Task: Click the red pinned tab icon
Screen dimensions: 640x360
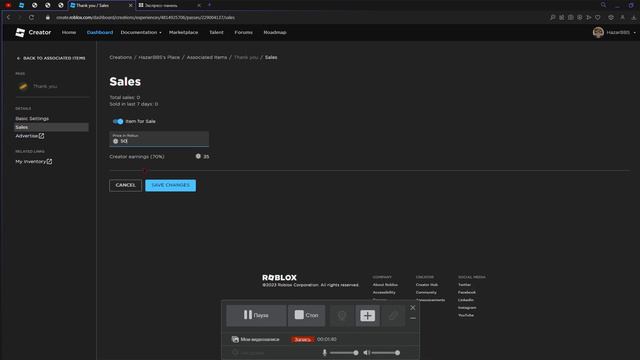Action: (8, 5)
